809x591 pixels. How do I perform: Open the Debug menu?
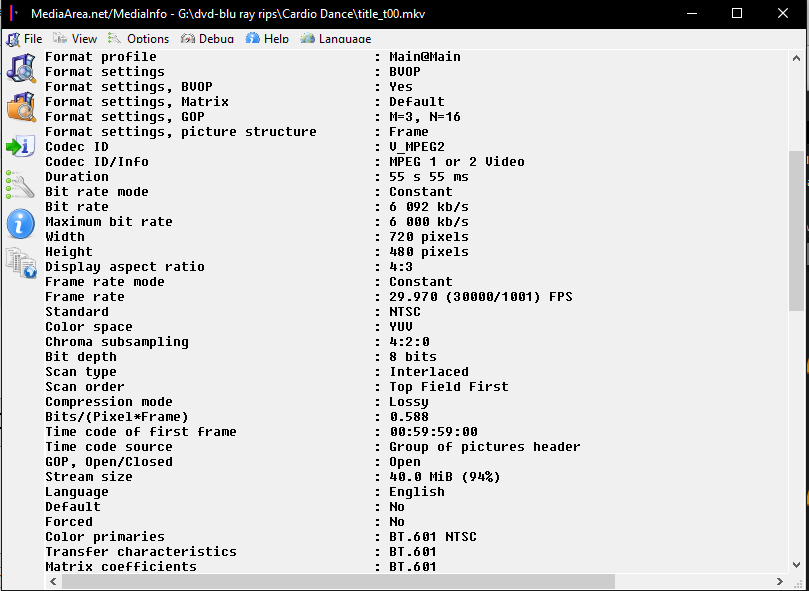(x=207, y=39)
